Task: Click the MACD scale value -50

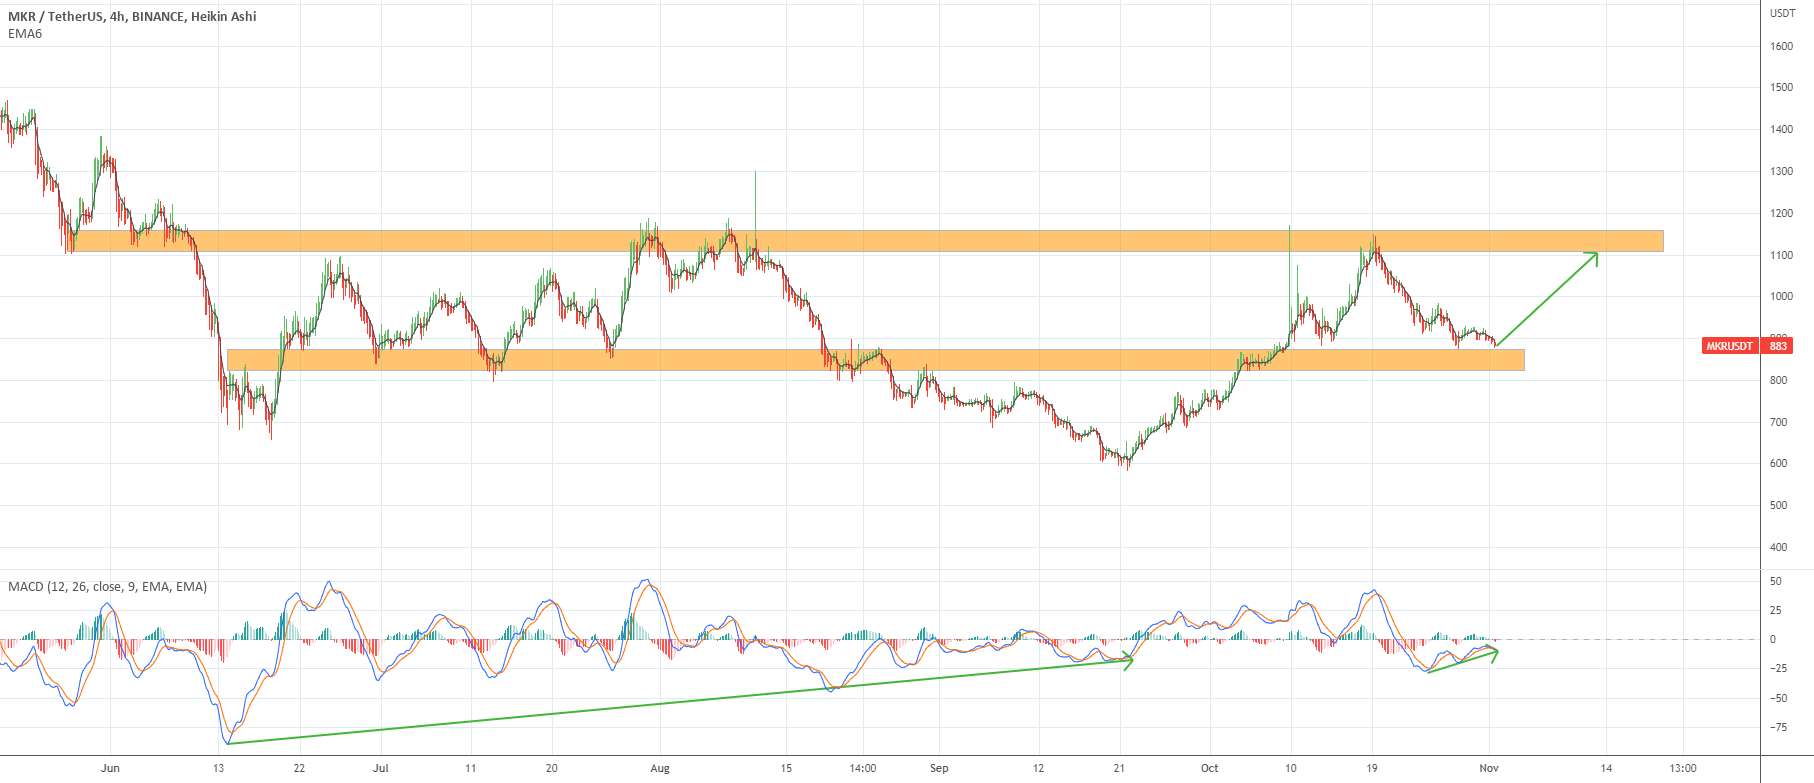Action: 1777,698
